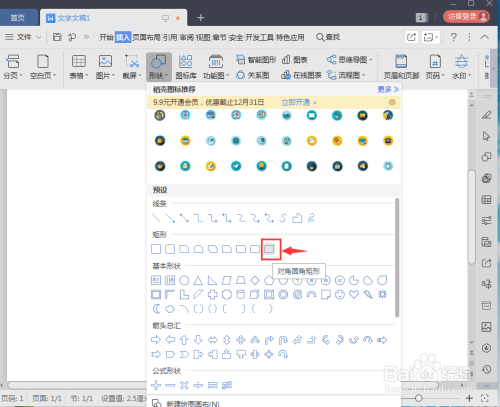Open 页眉和页脚 header and footer
Image resolution: width=500 pixels, height=407 pixels.
tap(401, 67)
